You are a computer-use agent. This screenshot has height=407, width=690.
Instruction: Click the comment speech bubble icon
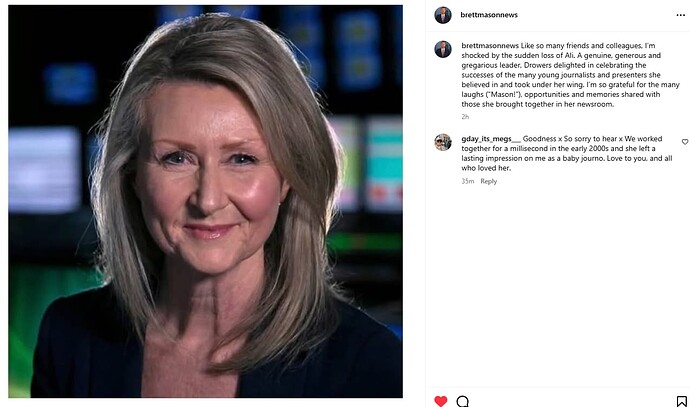(462, 401)
